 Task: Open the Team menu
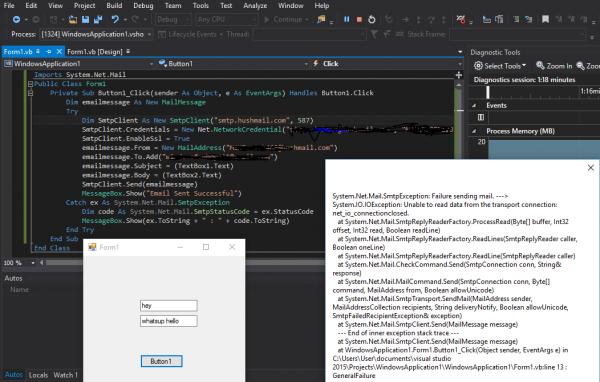(x=173, y=6)
